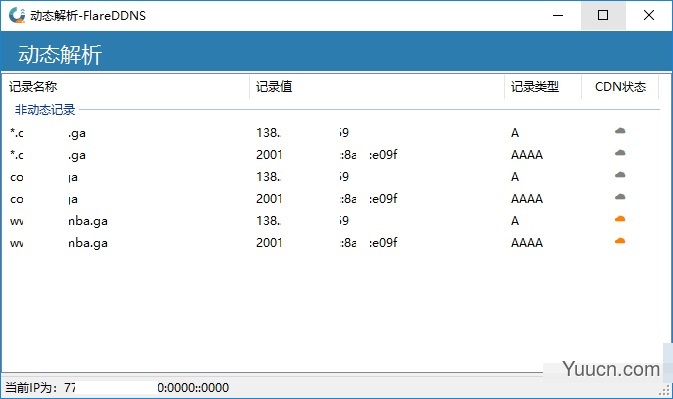Collapse the 非动态记录 group header
The width and height of the screenshot is (673, 399).
(x=45, y=110)
